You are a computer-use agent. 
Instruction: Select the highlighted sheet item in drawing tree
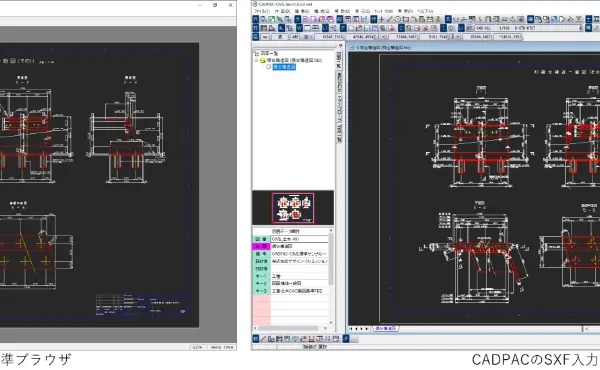[284, 67]
